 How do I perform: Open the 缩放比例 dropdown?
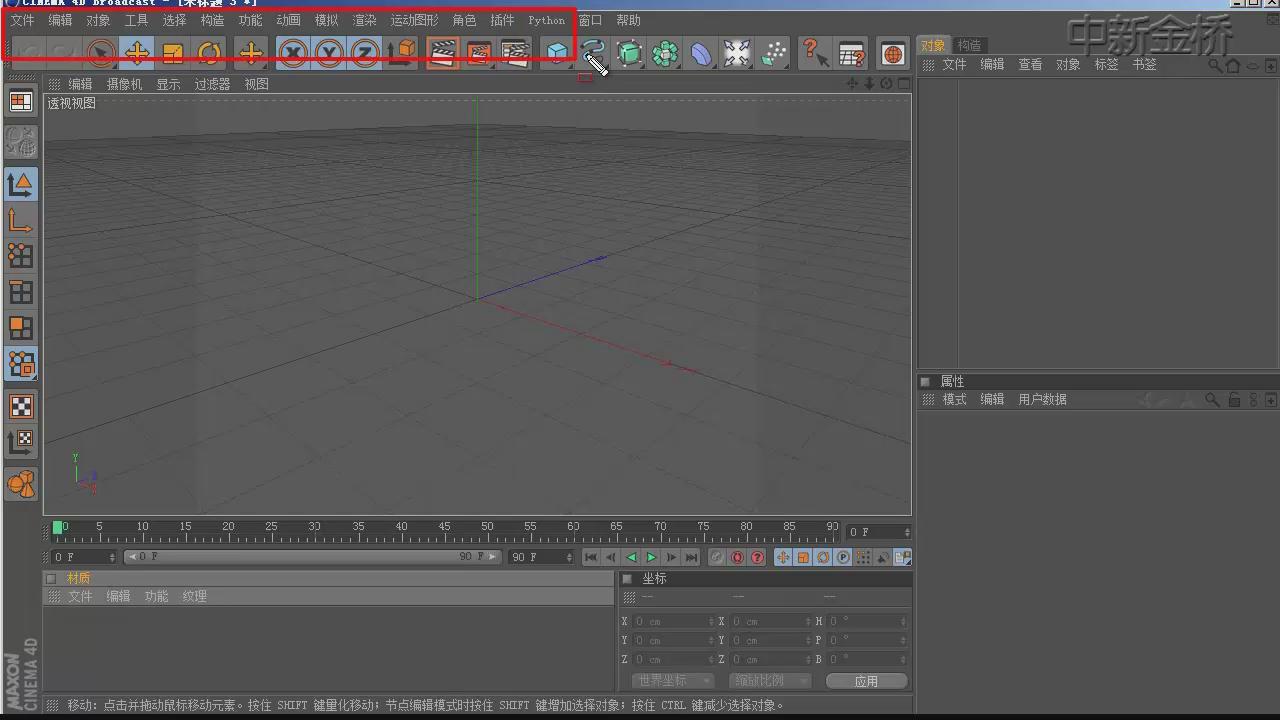769,681
